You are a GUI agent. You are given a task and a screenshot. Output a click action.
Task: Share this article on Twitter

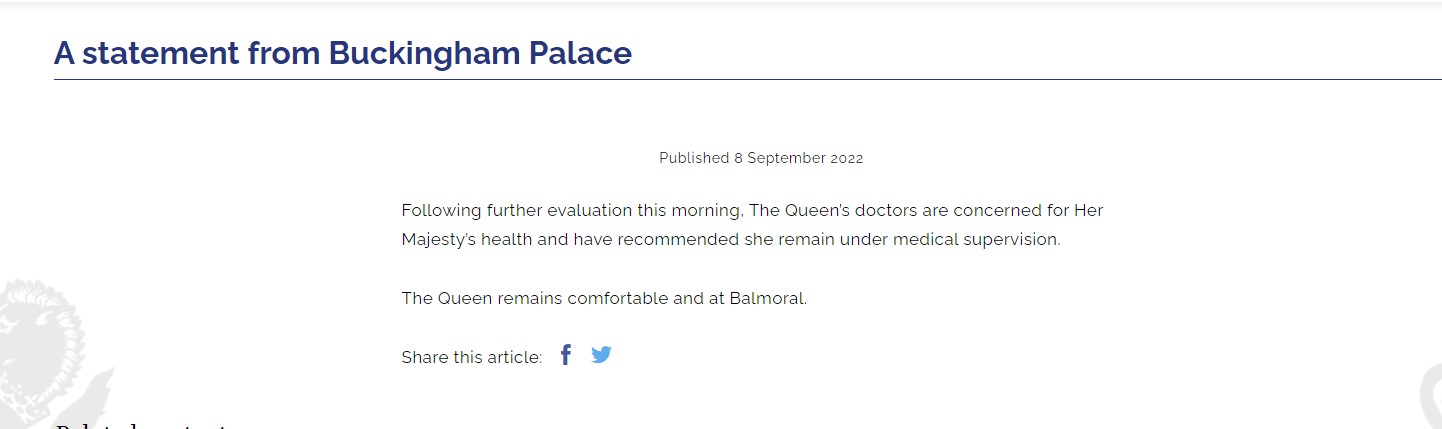click(601, 355)
